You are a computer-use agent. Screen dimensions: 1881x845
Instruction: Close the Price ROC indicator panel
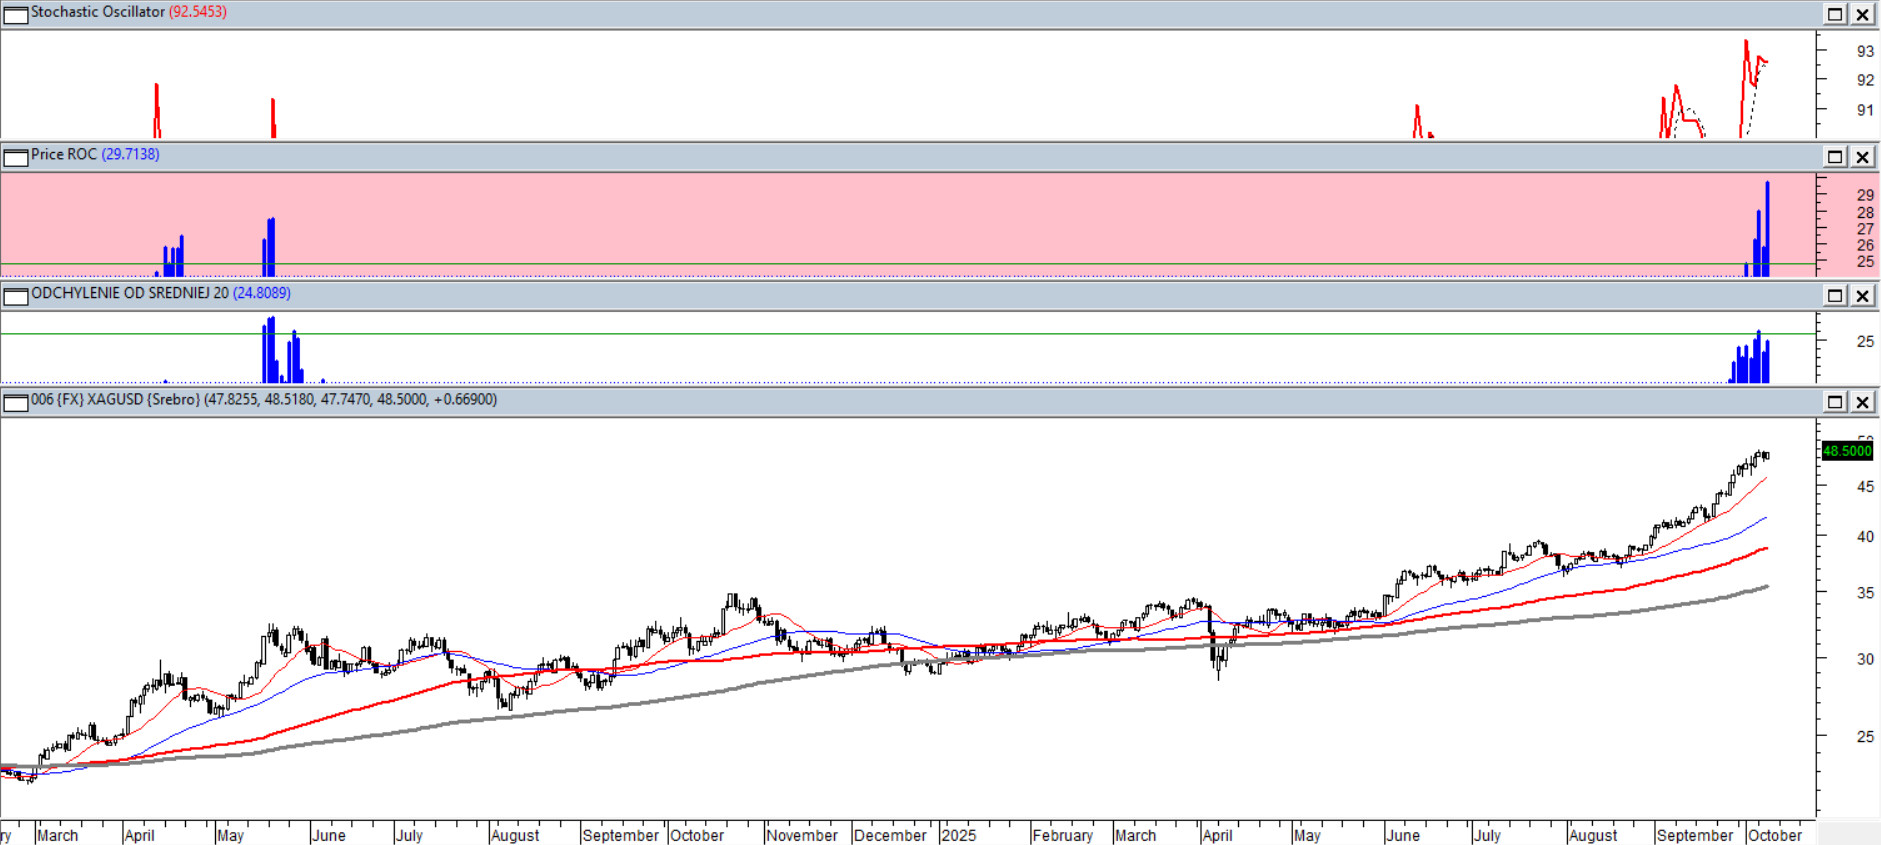[1862, 157]
